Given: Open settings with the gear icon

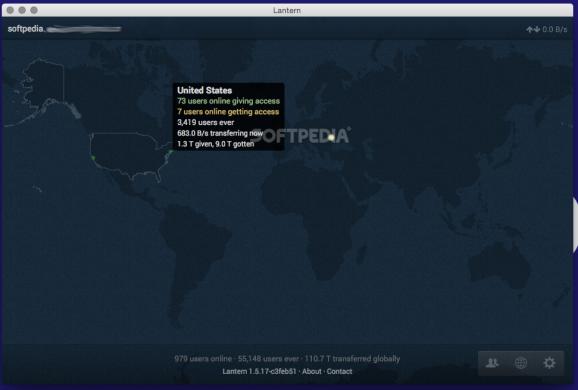Looking at the screenshot, I should coord(549,363).
